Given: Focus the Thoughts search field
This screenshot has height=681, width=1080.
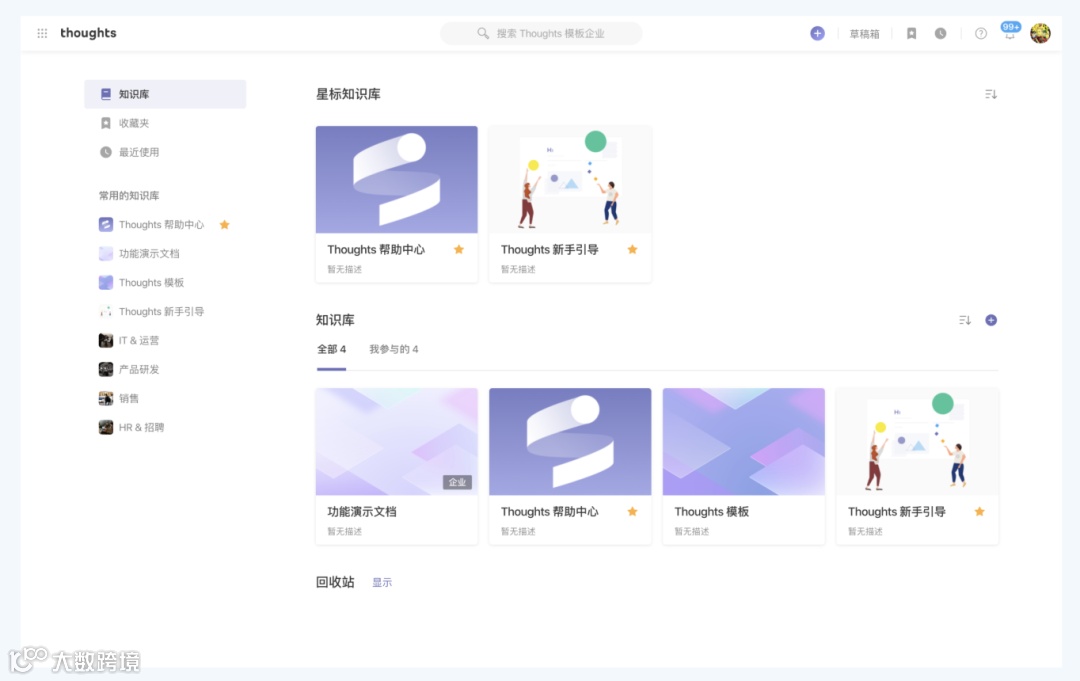Looking at the screenshot, I should [x=541, y=33].
